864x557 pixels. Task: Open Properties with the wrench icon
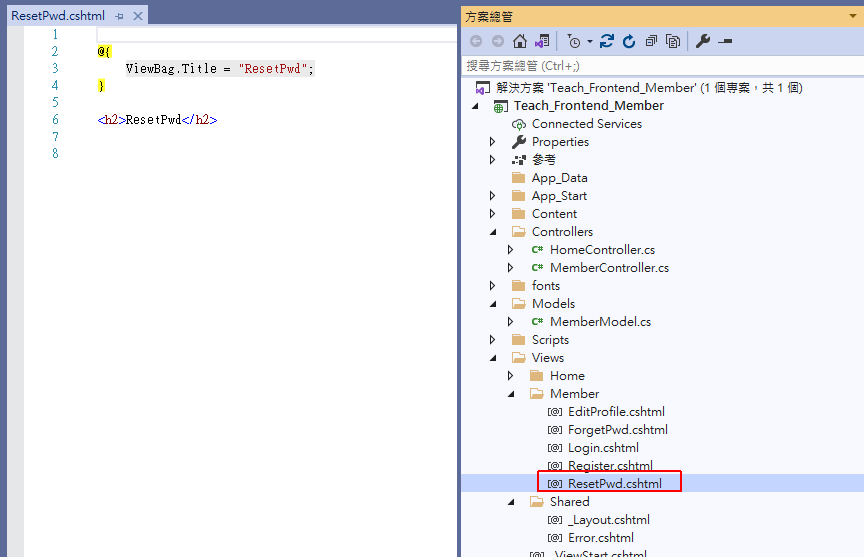[702, 41]
